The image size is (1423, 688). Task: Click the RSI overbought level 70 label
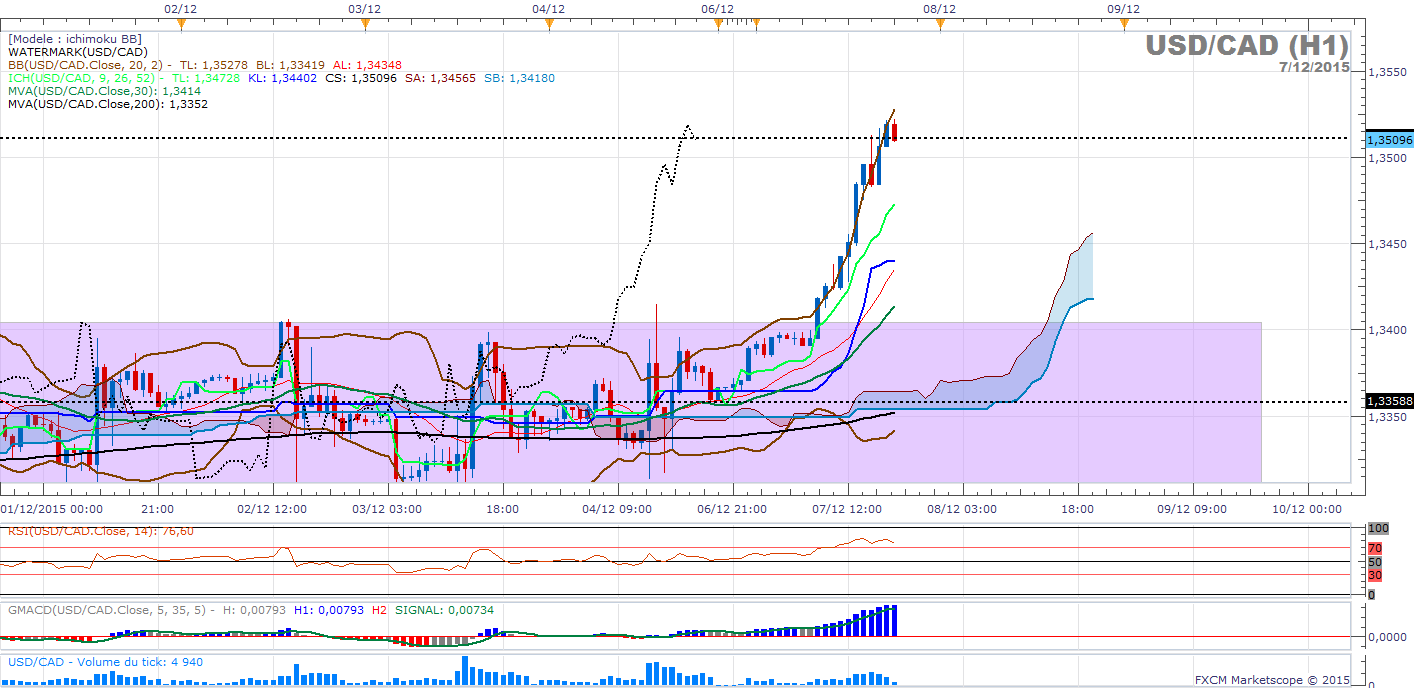(1375, 548)
